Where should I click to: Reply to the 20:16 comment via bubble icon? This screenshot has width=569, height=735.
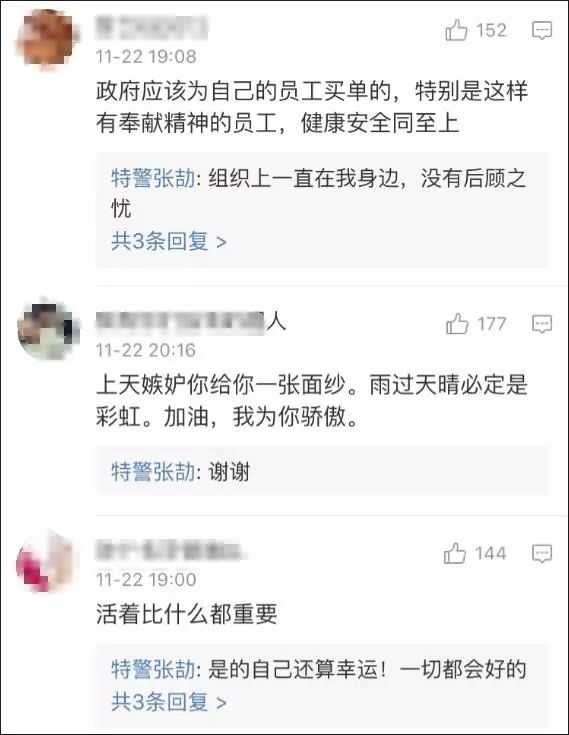[542, 324]
